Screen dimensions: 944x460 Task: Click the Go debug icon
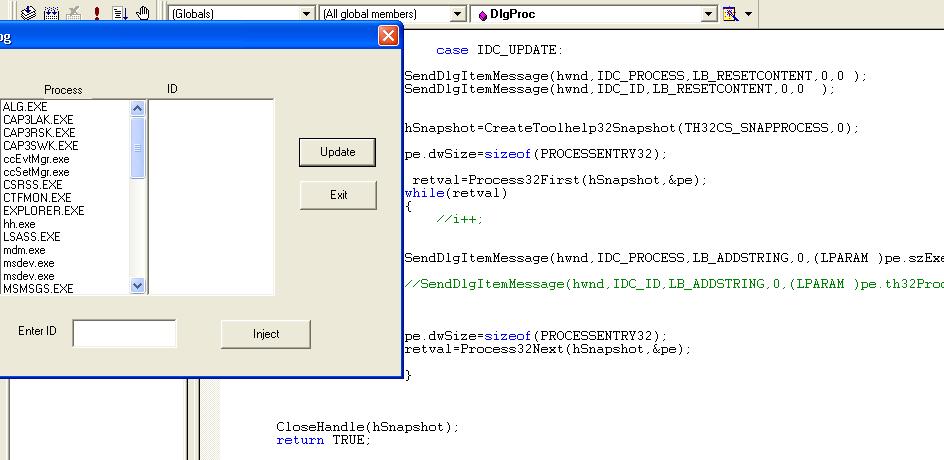click(120, 13)
